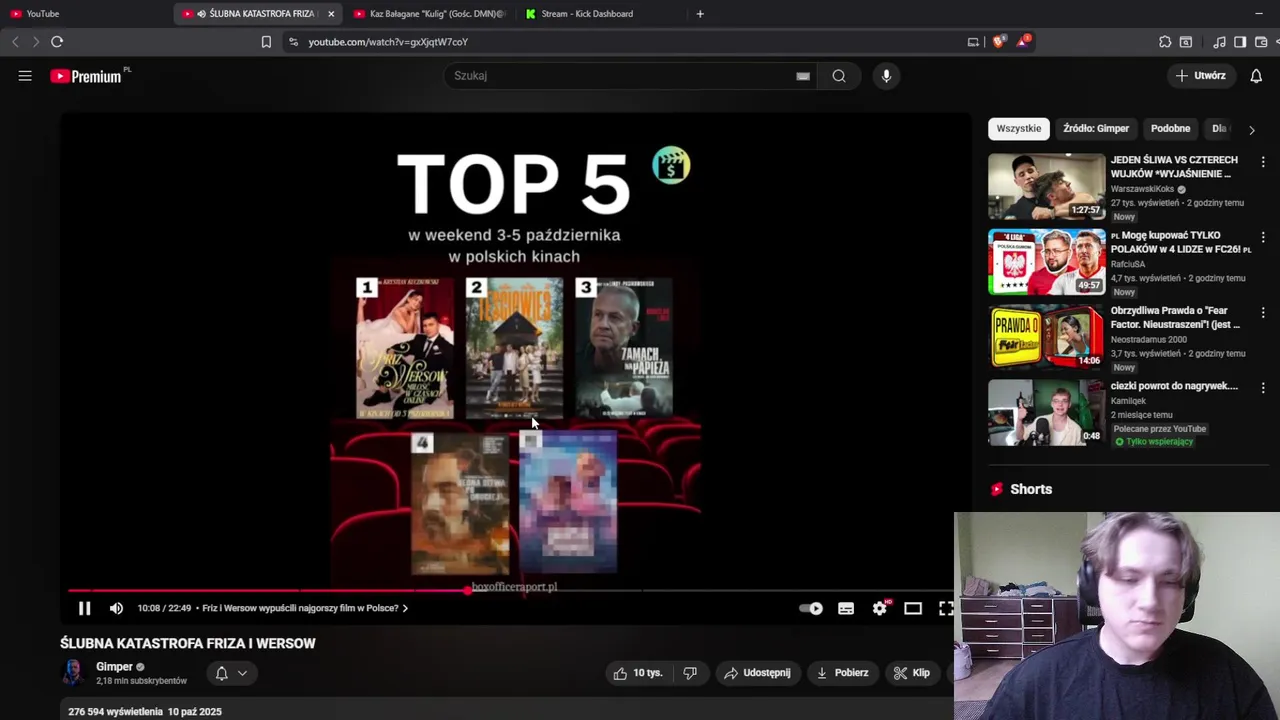Open Gimper subscription notification dropdown
1280x720 pixels.
231,673
